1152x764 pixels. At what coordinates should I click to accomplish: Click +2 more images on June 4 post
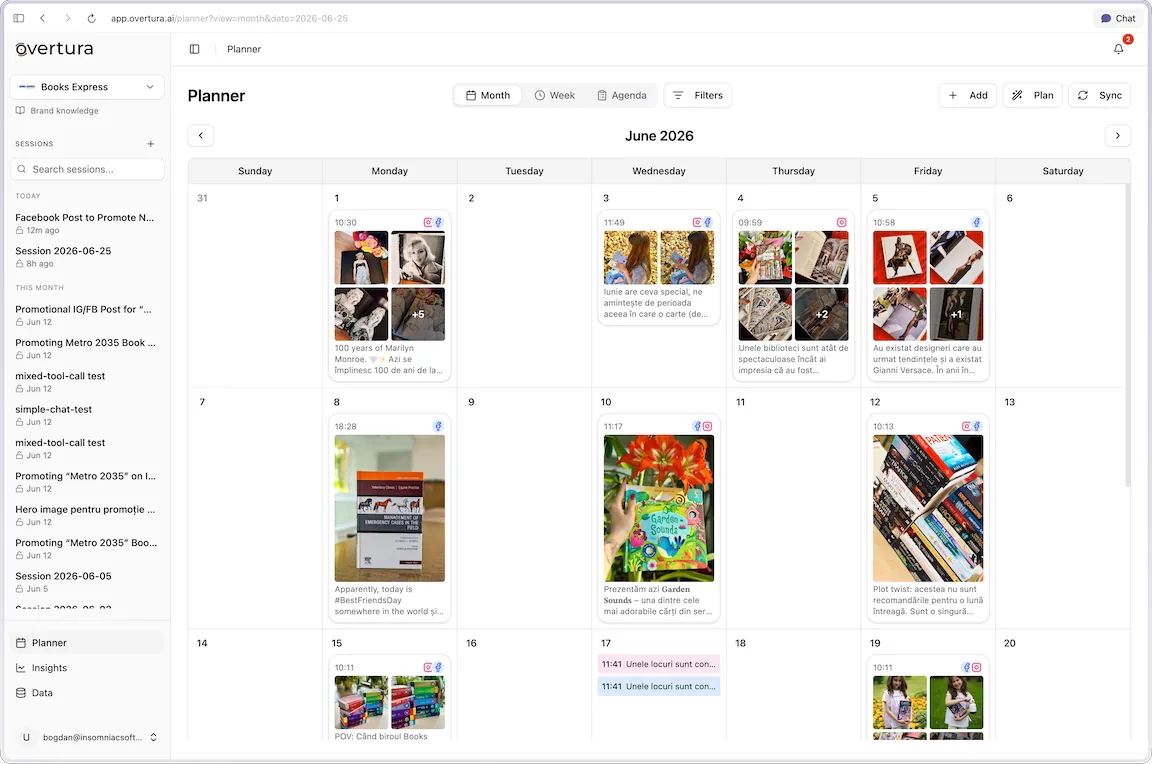(821, 314)
